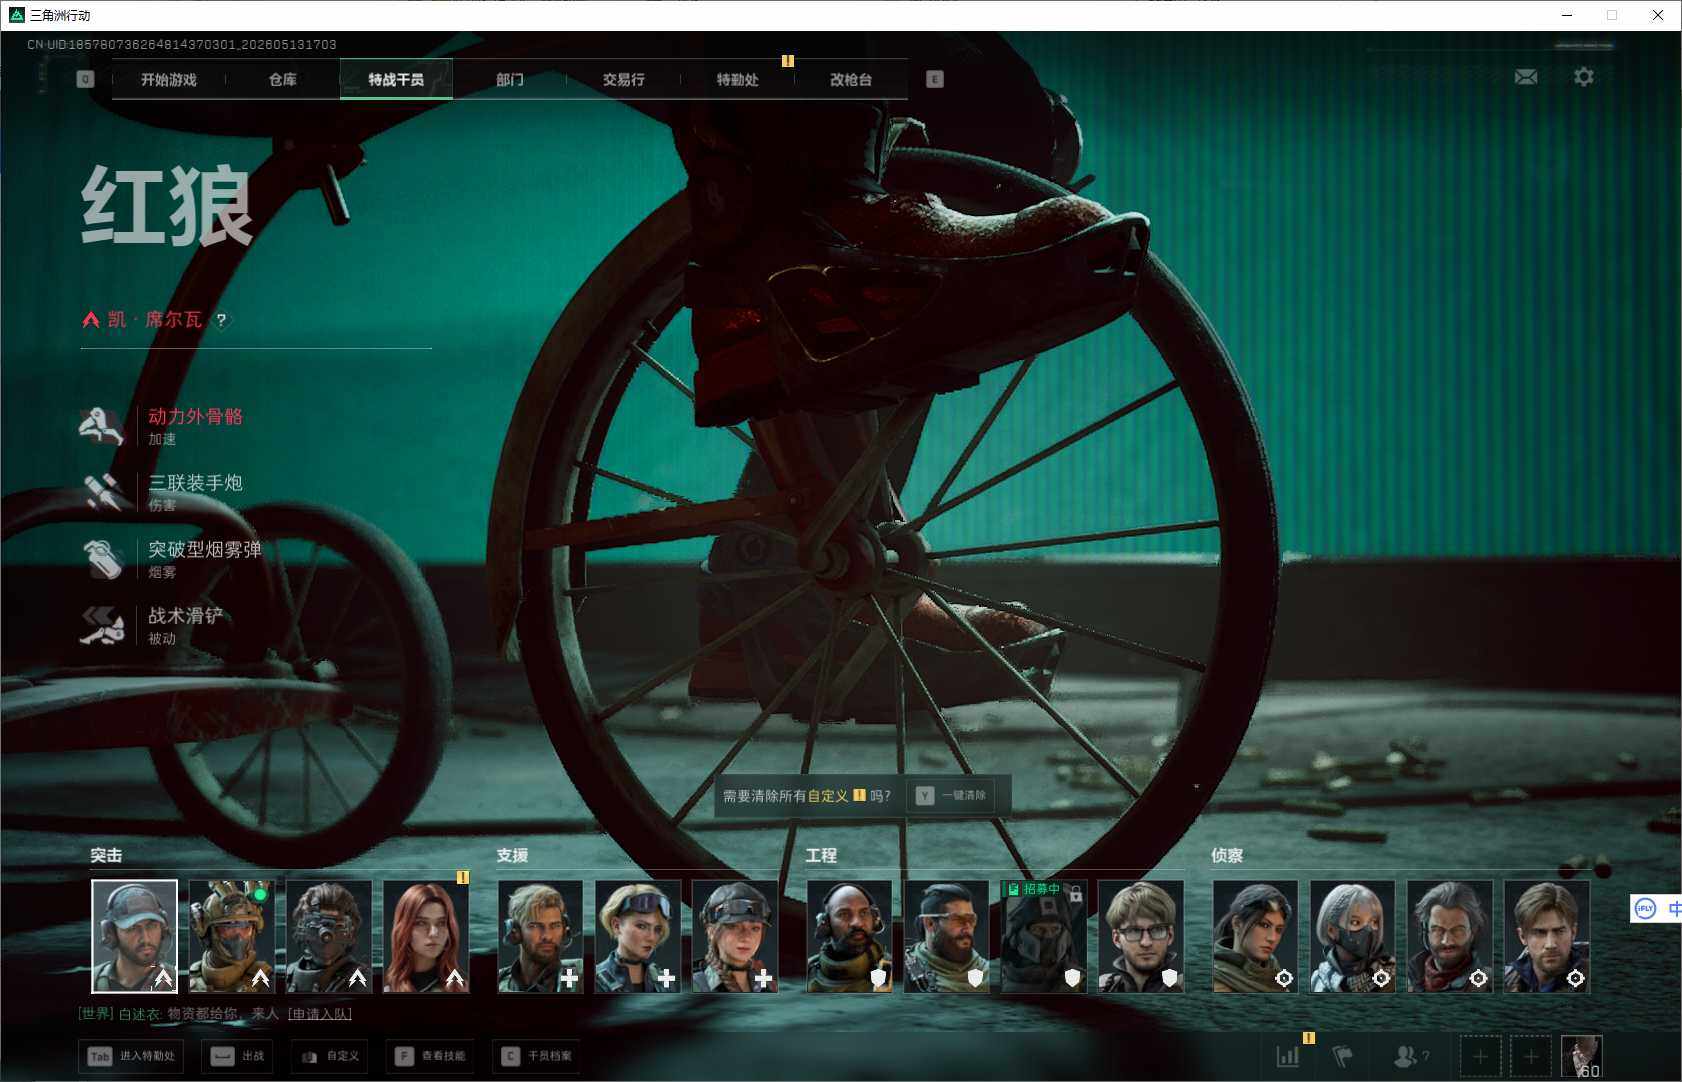Select the silver-haired masked recon operator portrait
The width and height of the screenshot is (1682, 1082).
coord(1352,936)
